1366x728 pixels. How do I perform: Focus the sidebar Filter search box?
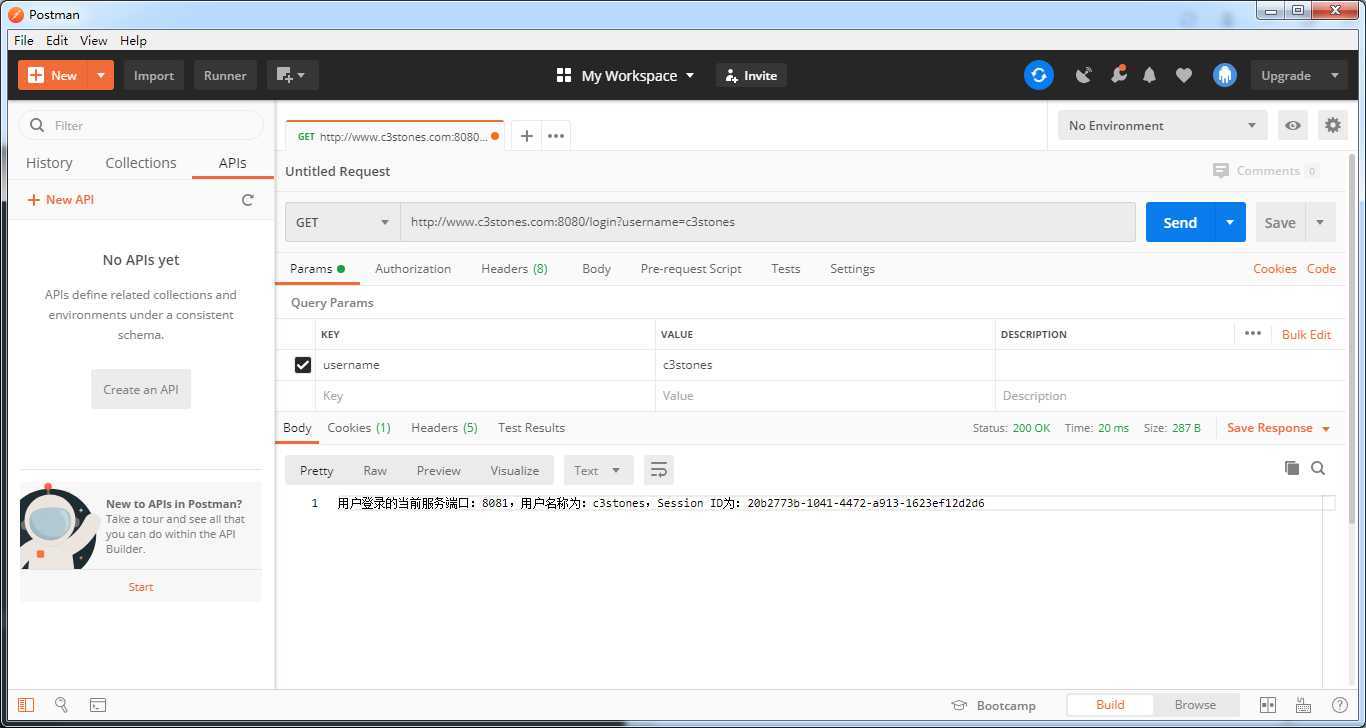point(141,125)
